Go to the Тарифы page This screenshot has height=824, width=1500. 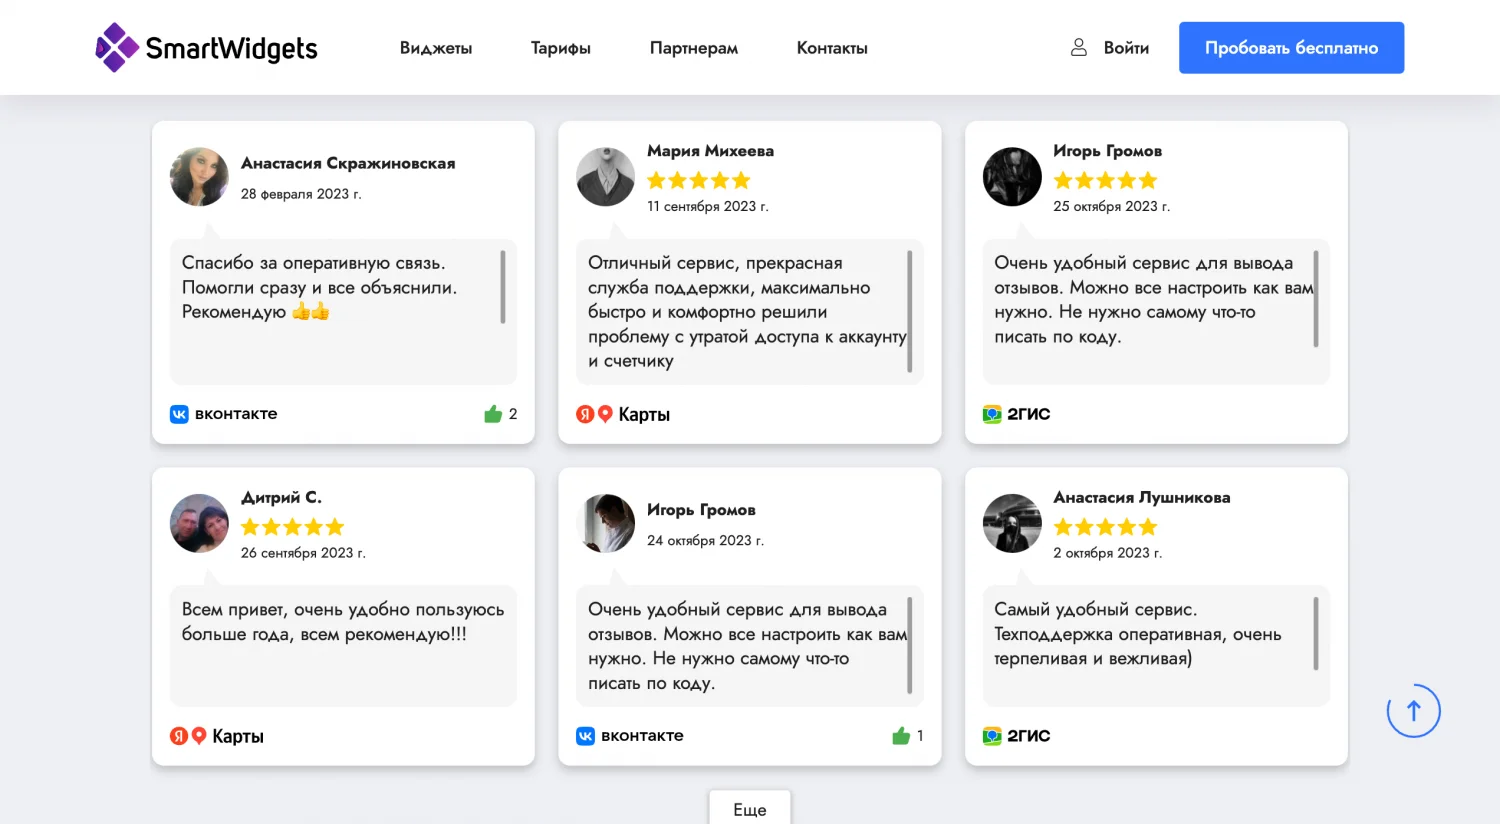(560, 48)
